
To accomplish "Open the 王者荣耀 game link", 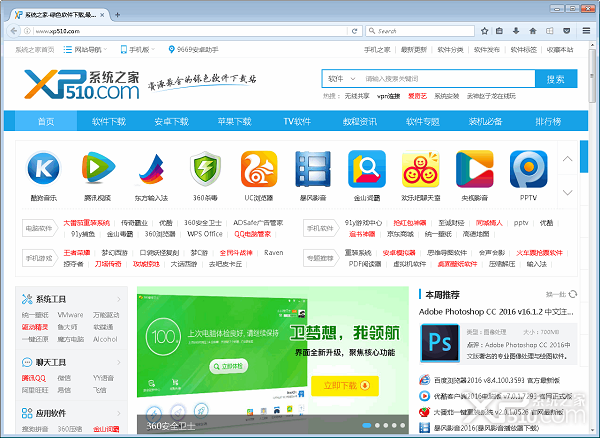I will tap(77, 252).
